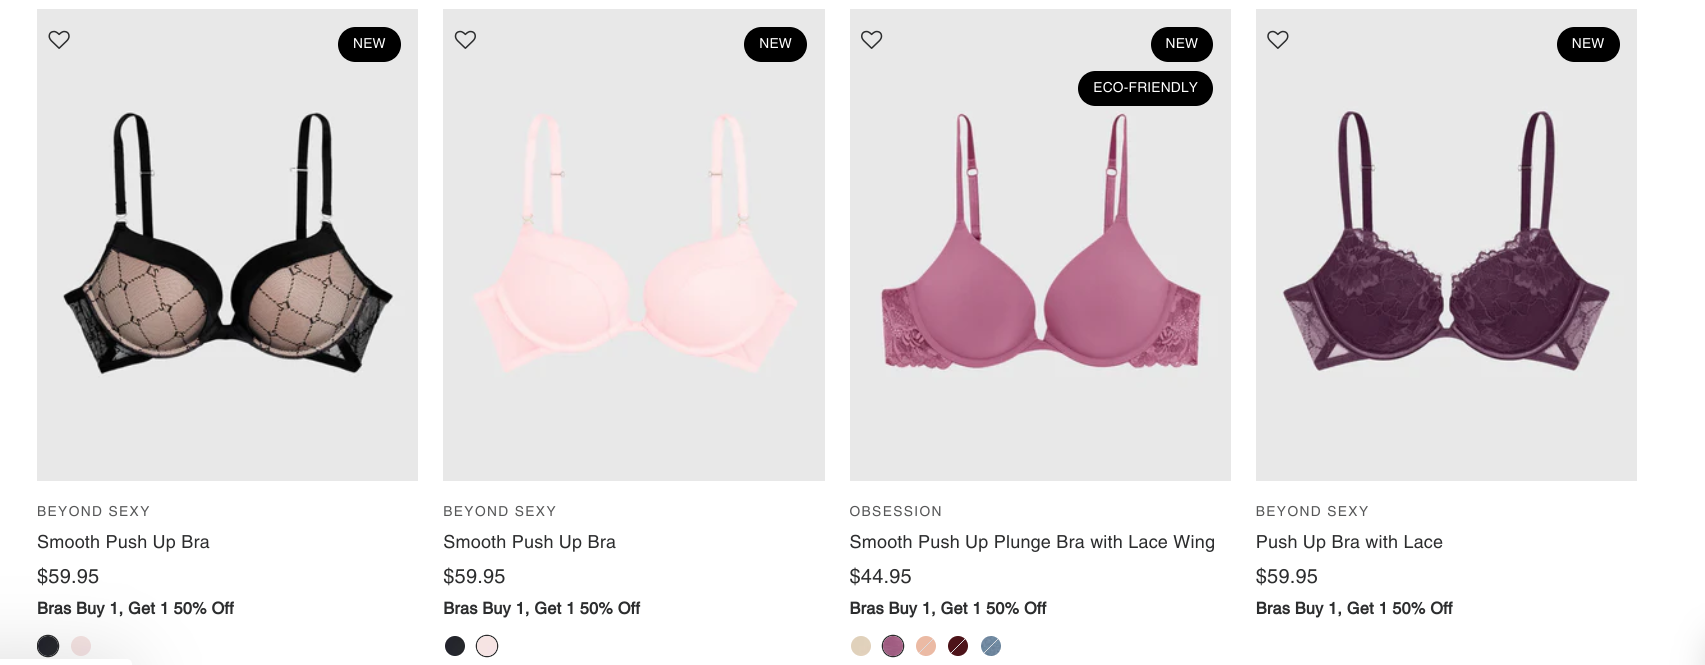Select the blue swatch under Obsession bra

pos(991,646)
